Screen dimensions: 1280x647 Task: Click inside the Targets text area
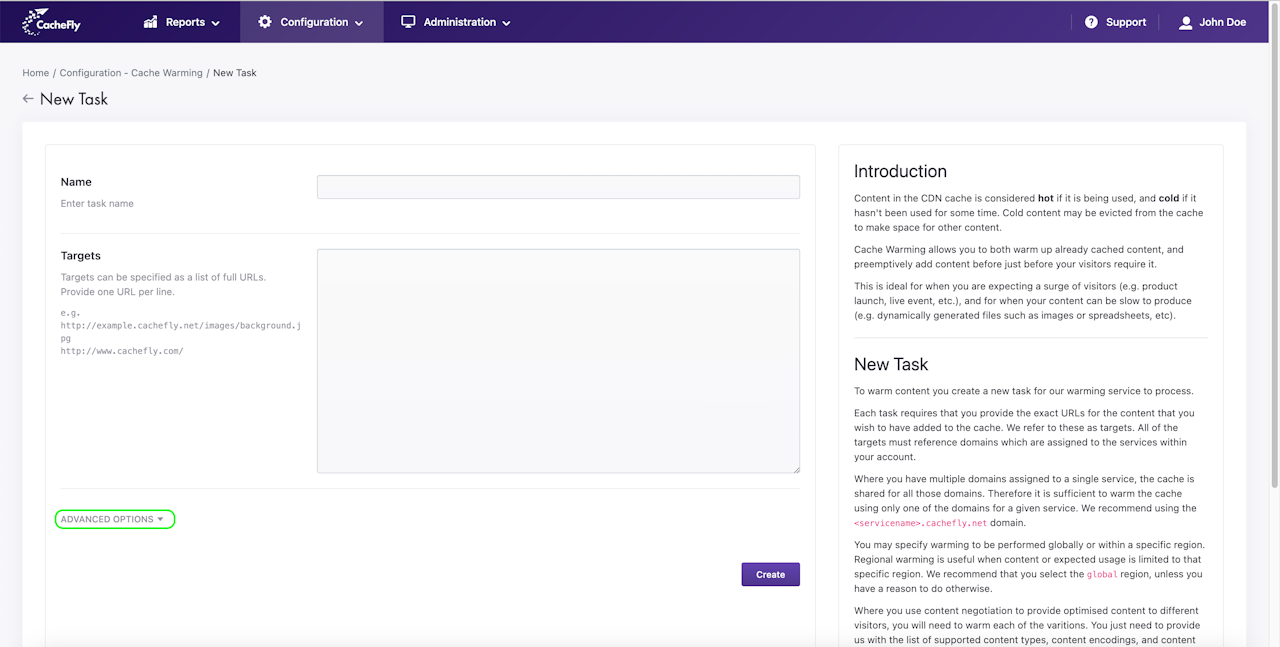(558, 360)
